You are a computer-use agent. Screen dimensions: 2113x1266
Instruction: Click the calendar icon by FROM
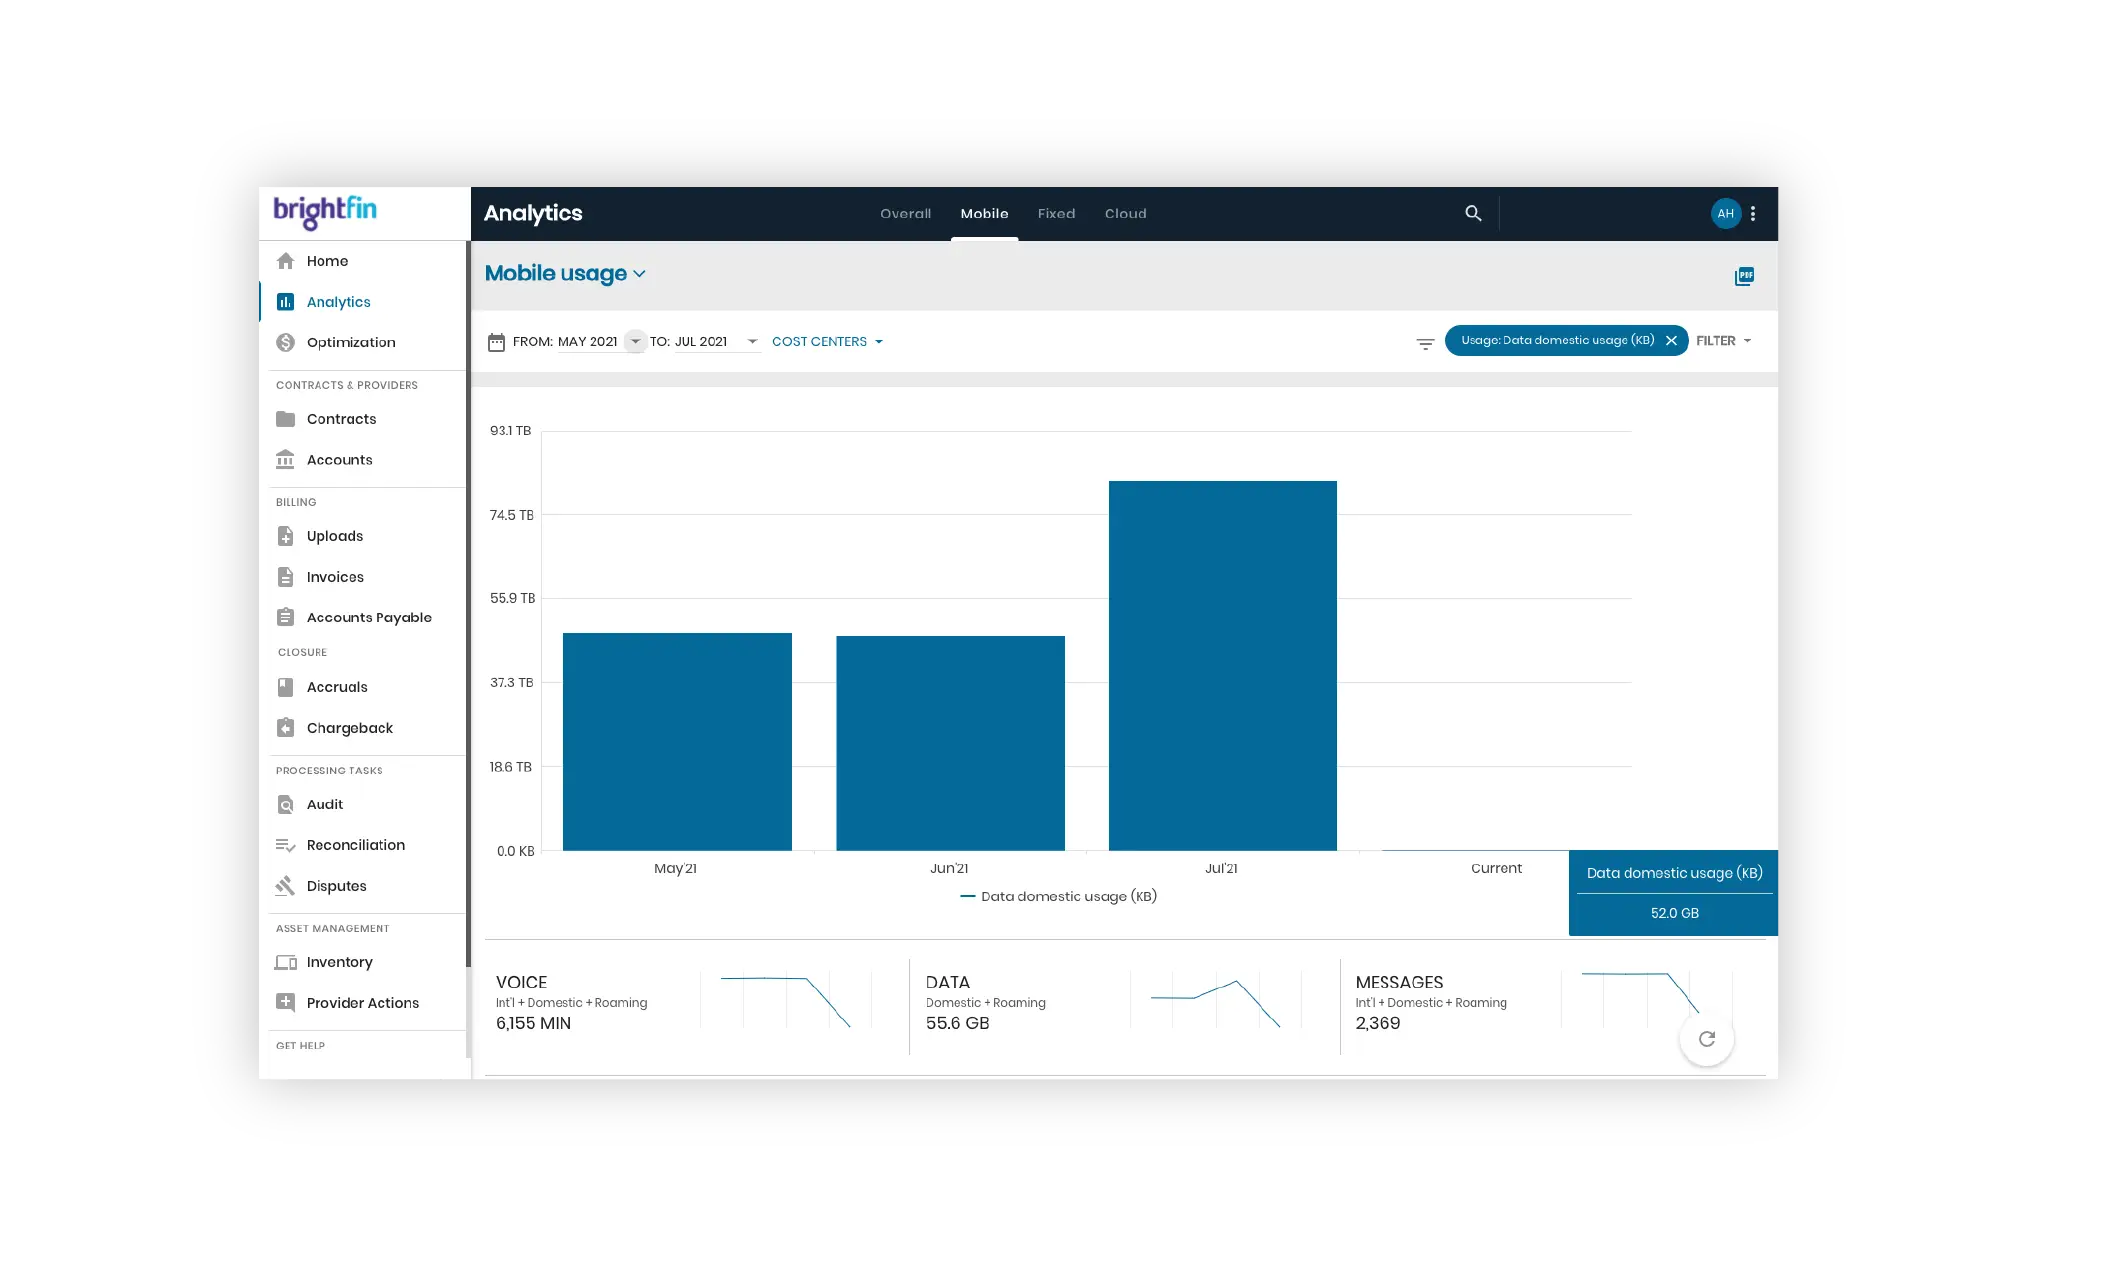(x=496, y=342)
